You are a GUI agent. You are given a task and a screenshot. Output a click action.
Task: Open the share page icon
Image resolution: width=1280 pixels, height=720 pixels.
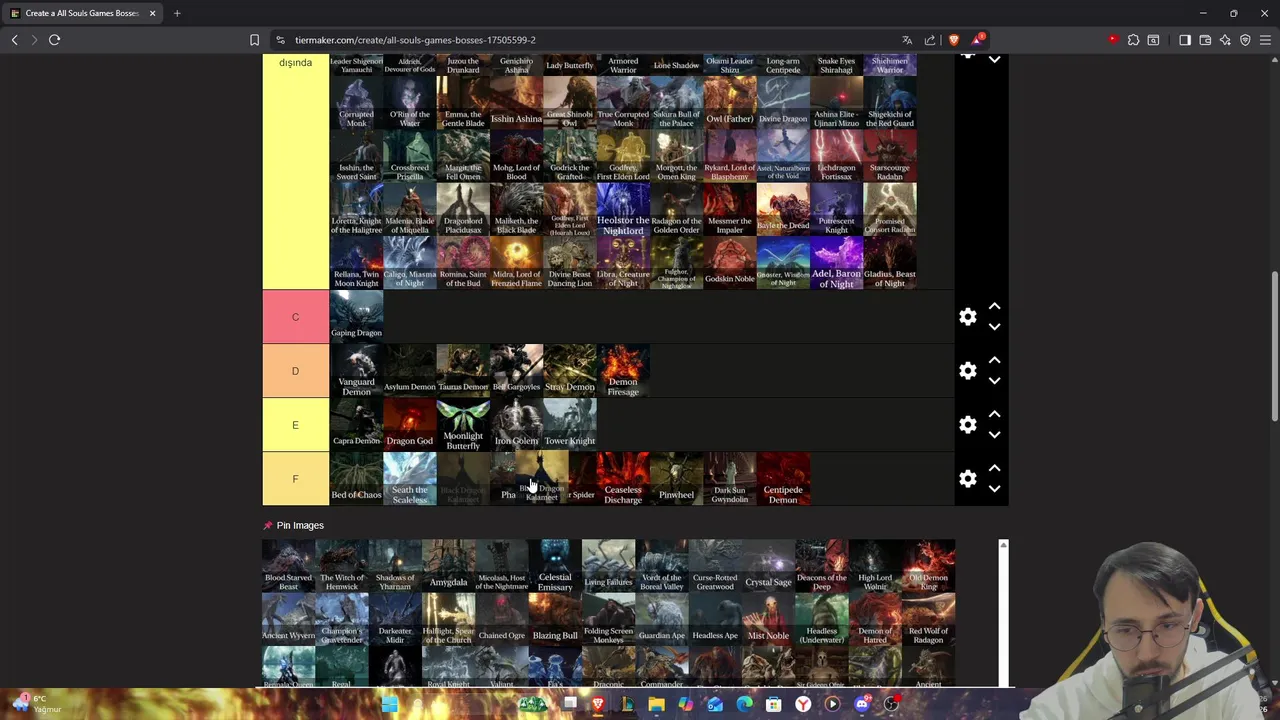tap(930, 40)
